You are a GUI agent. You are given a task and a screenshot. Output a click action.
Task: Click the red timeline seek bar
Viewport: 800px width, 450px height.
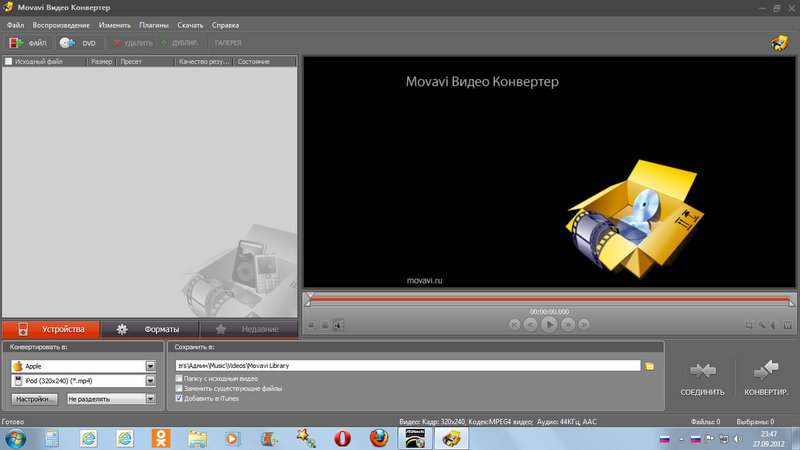[x=549, y=299]
